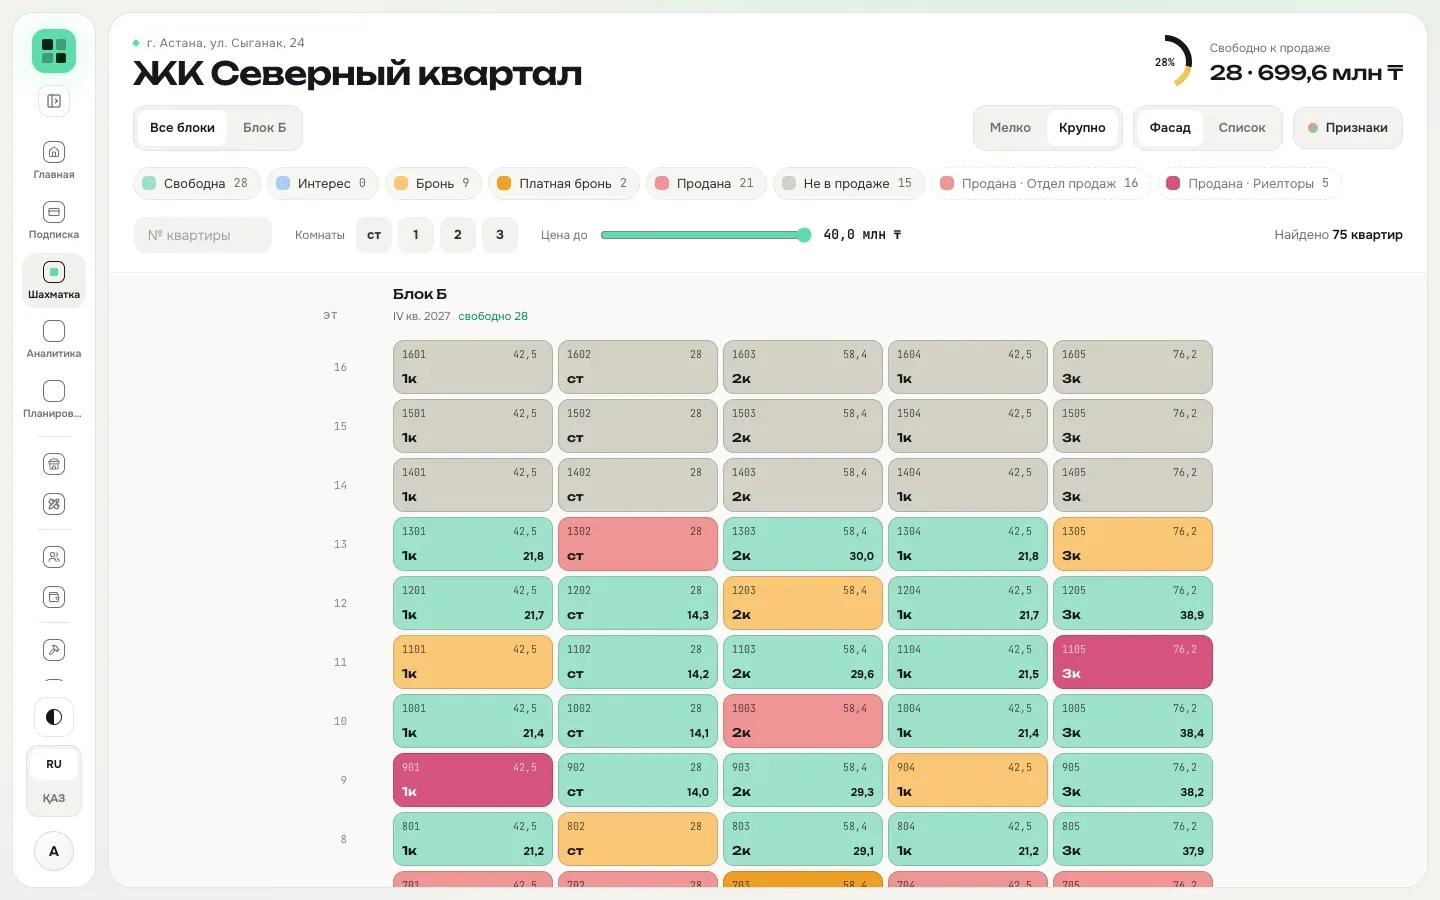This screenshot has width=1440, height=900.
Task: Toggle the dark/light theme contrast button
Action: point(54,717)
